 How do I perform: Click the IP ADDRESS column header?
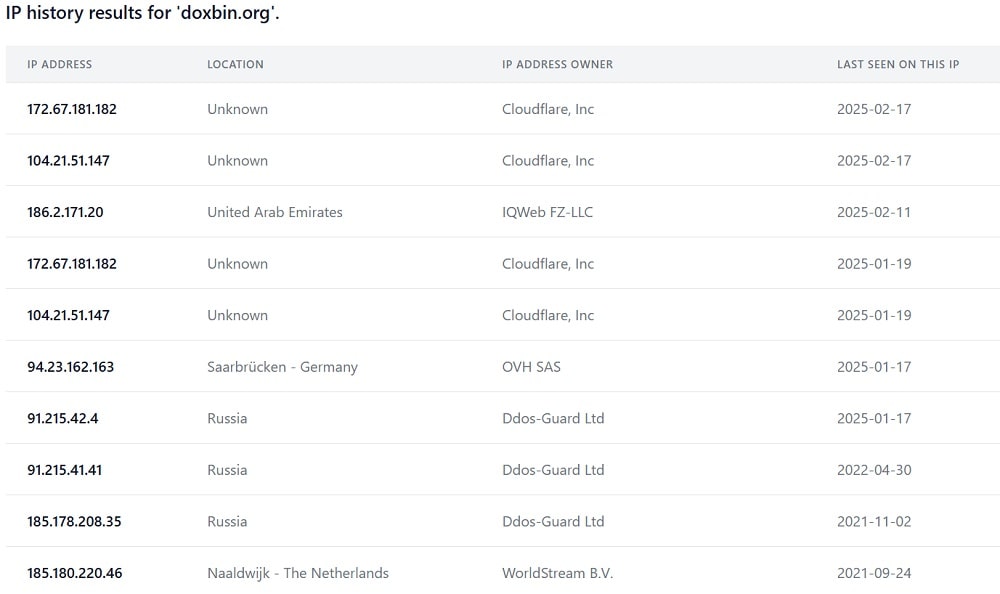tap(59, 64)
